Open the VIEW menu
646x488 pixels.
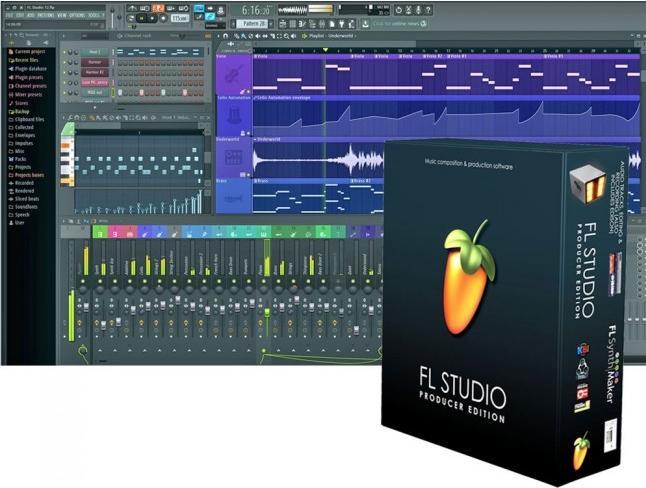tap(61, 15)
